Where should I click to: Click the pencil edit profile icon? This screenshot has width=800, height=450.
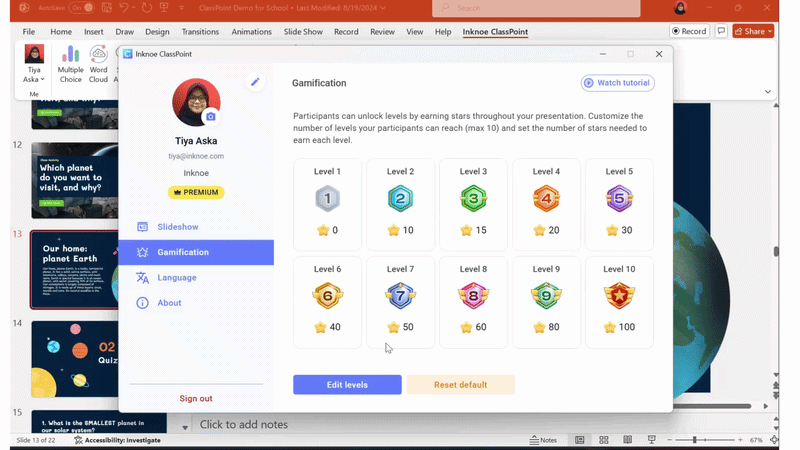(255, 82)
